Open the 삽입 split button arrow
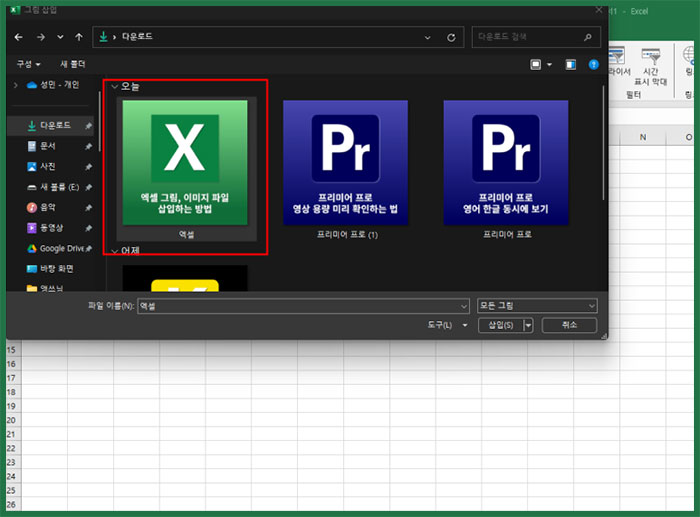Screen dimensions: 700x517 (x=528, y=325)
